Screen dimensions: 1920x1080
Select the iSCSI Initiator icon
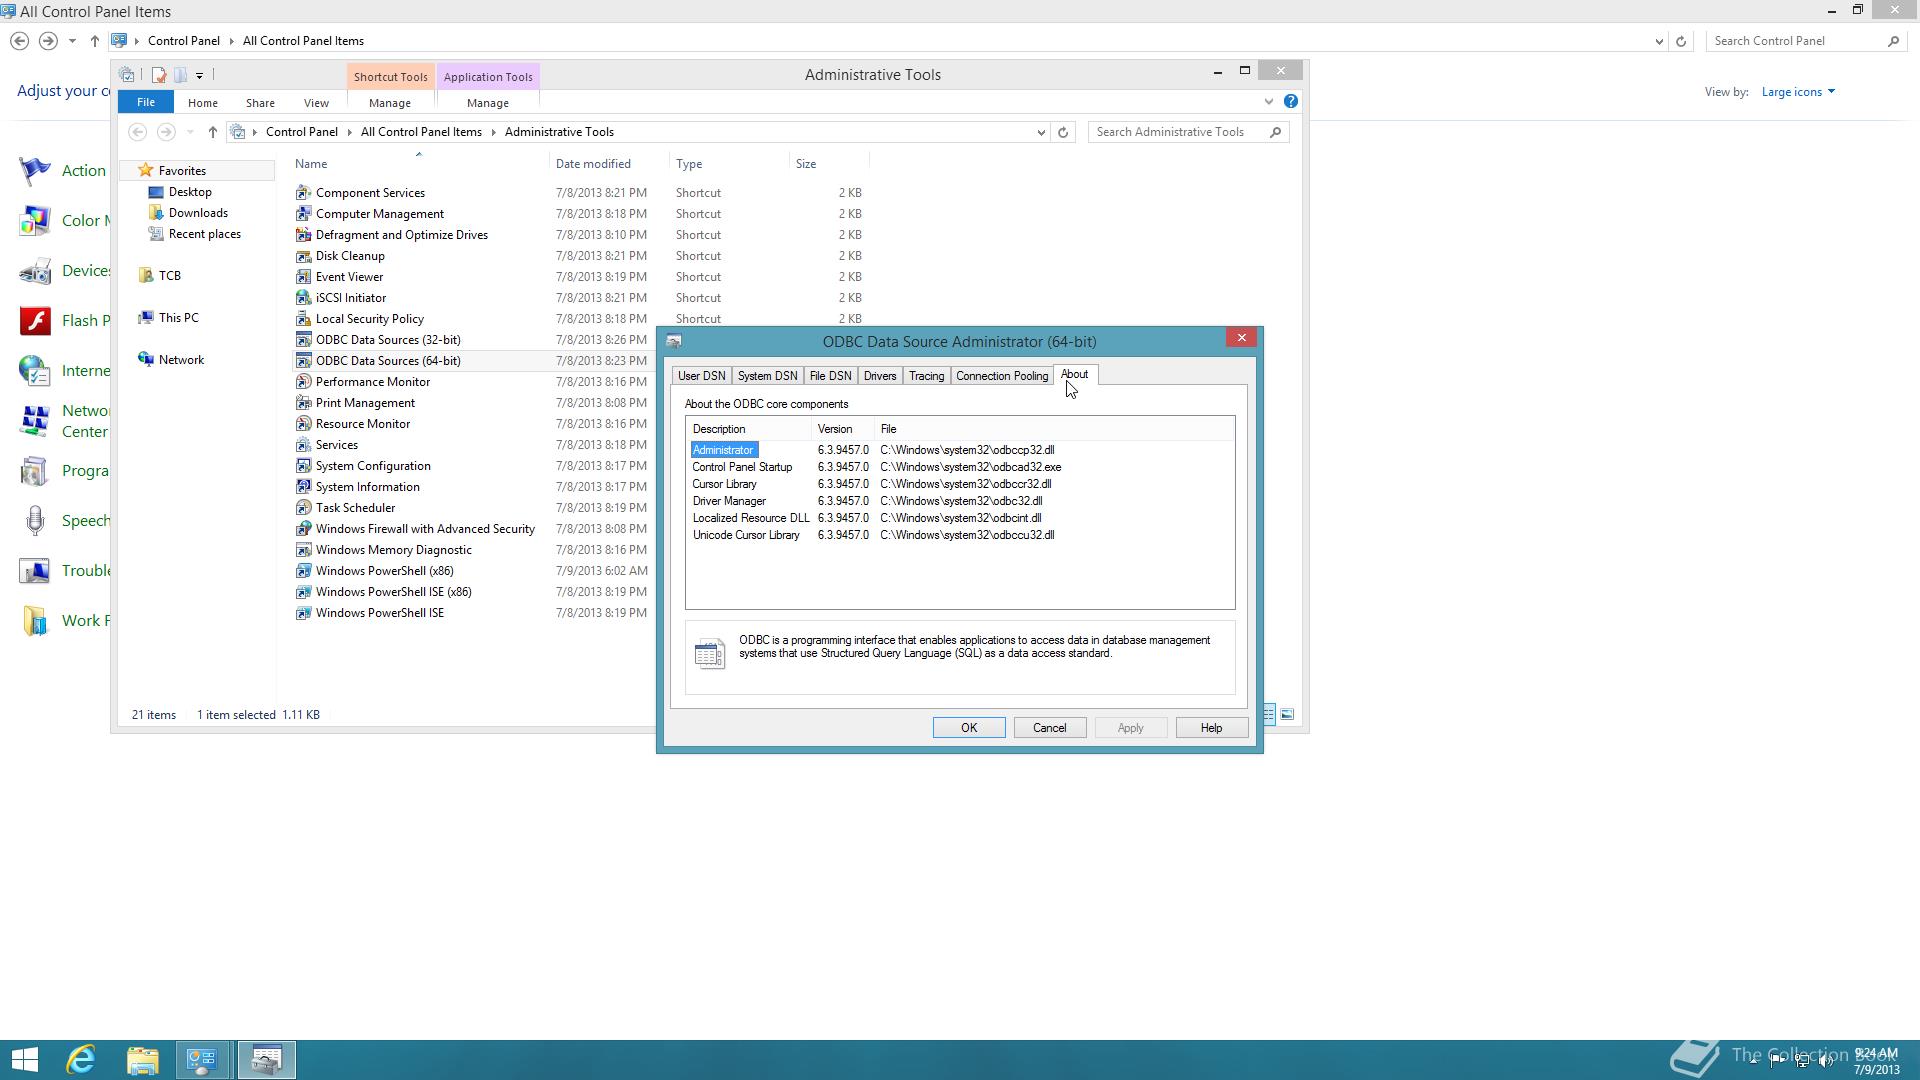304,298
